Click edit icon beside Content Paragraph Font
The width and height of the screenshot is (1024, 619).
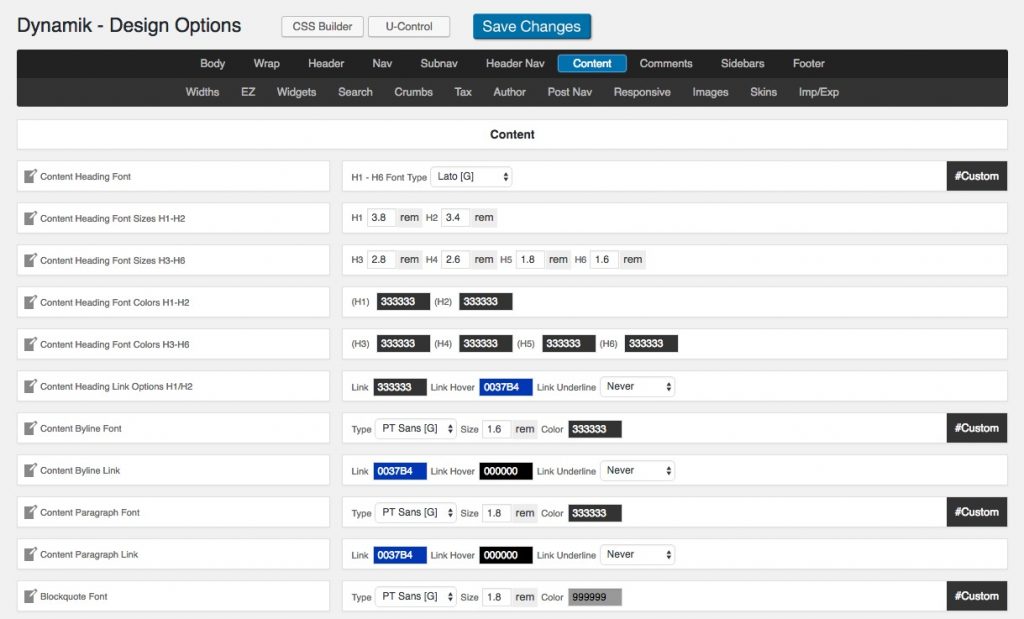(30, 512)
